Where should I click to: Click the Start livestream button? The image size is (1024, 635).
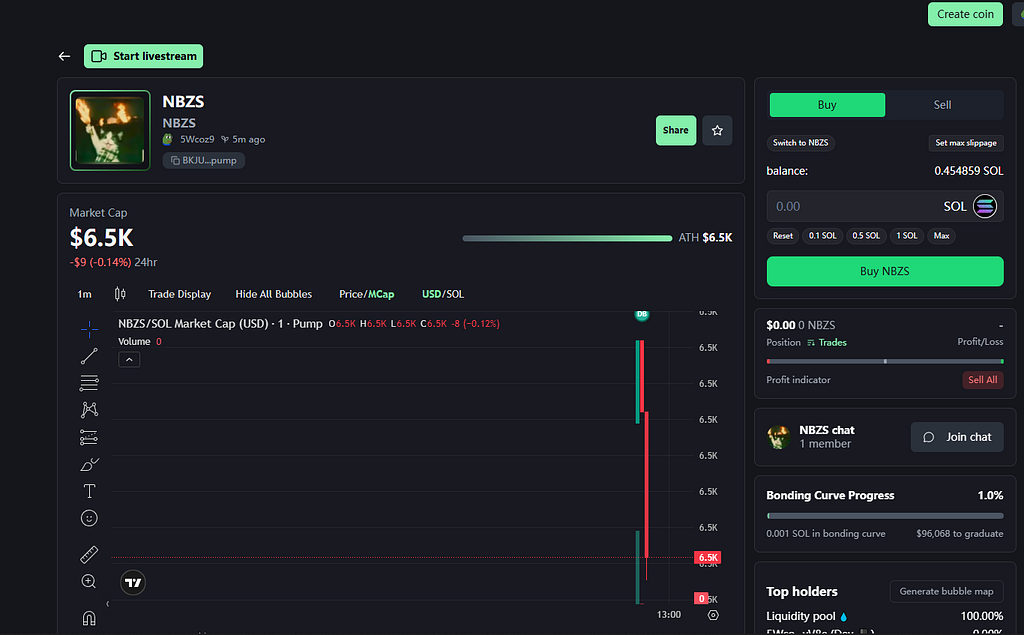[144, 56]
